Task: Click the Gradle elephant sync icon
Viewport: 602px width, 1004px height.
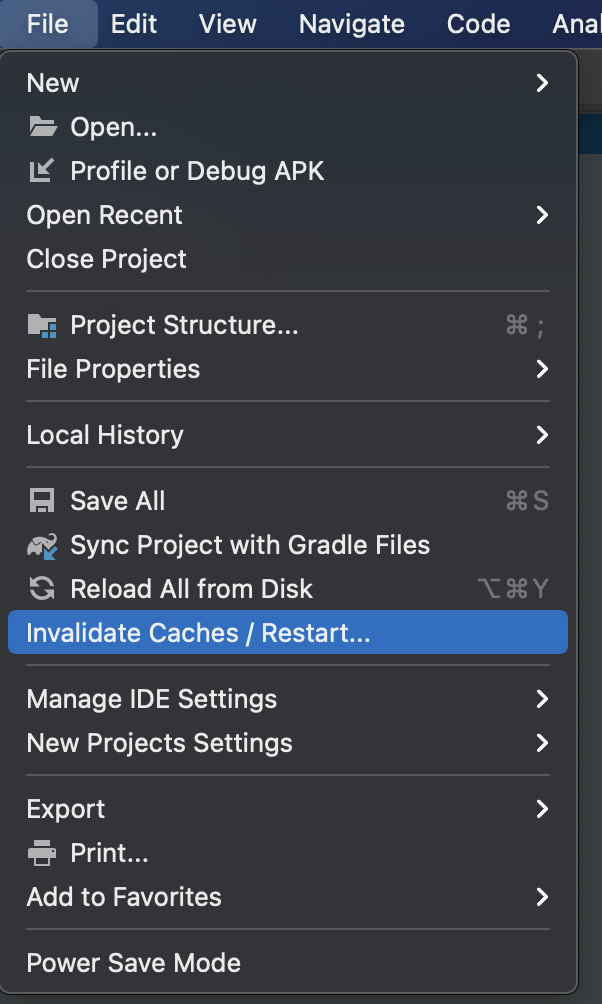Action: 42,545
